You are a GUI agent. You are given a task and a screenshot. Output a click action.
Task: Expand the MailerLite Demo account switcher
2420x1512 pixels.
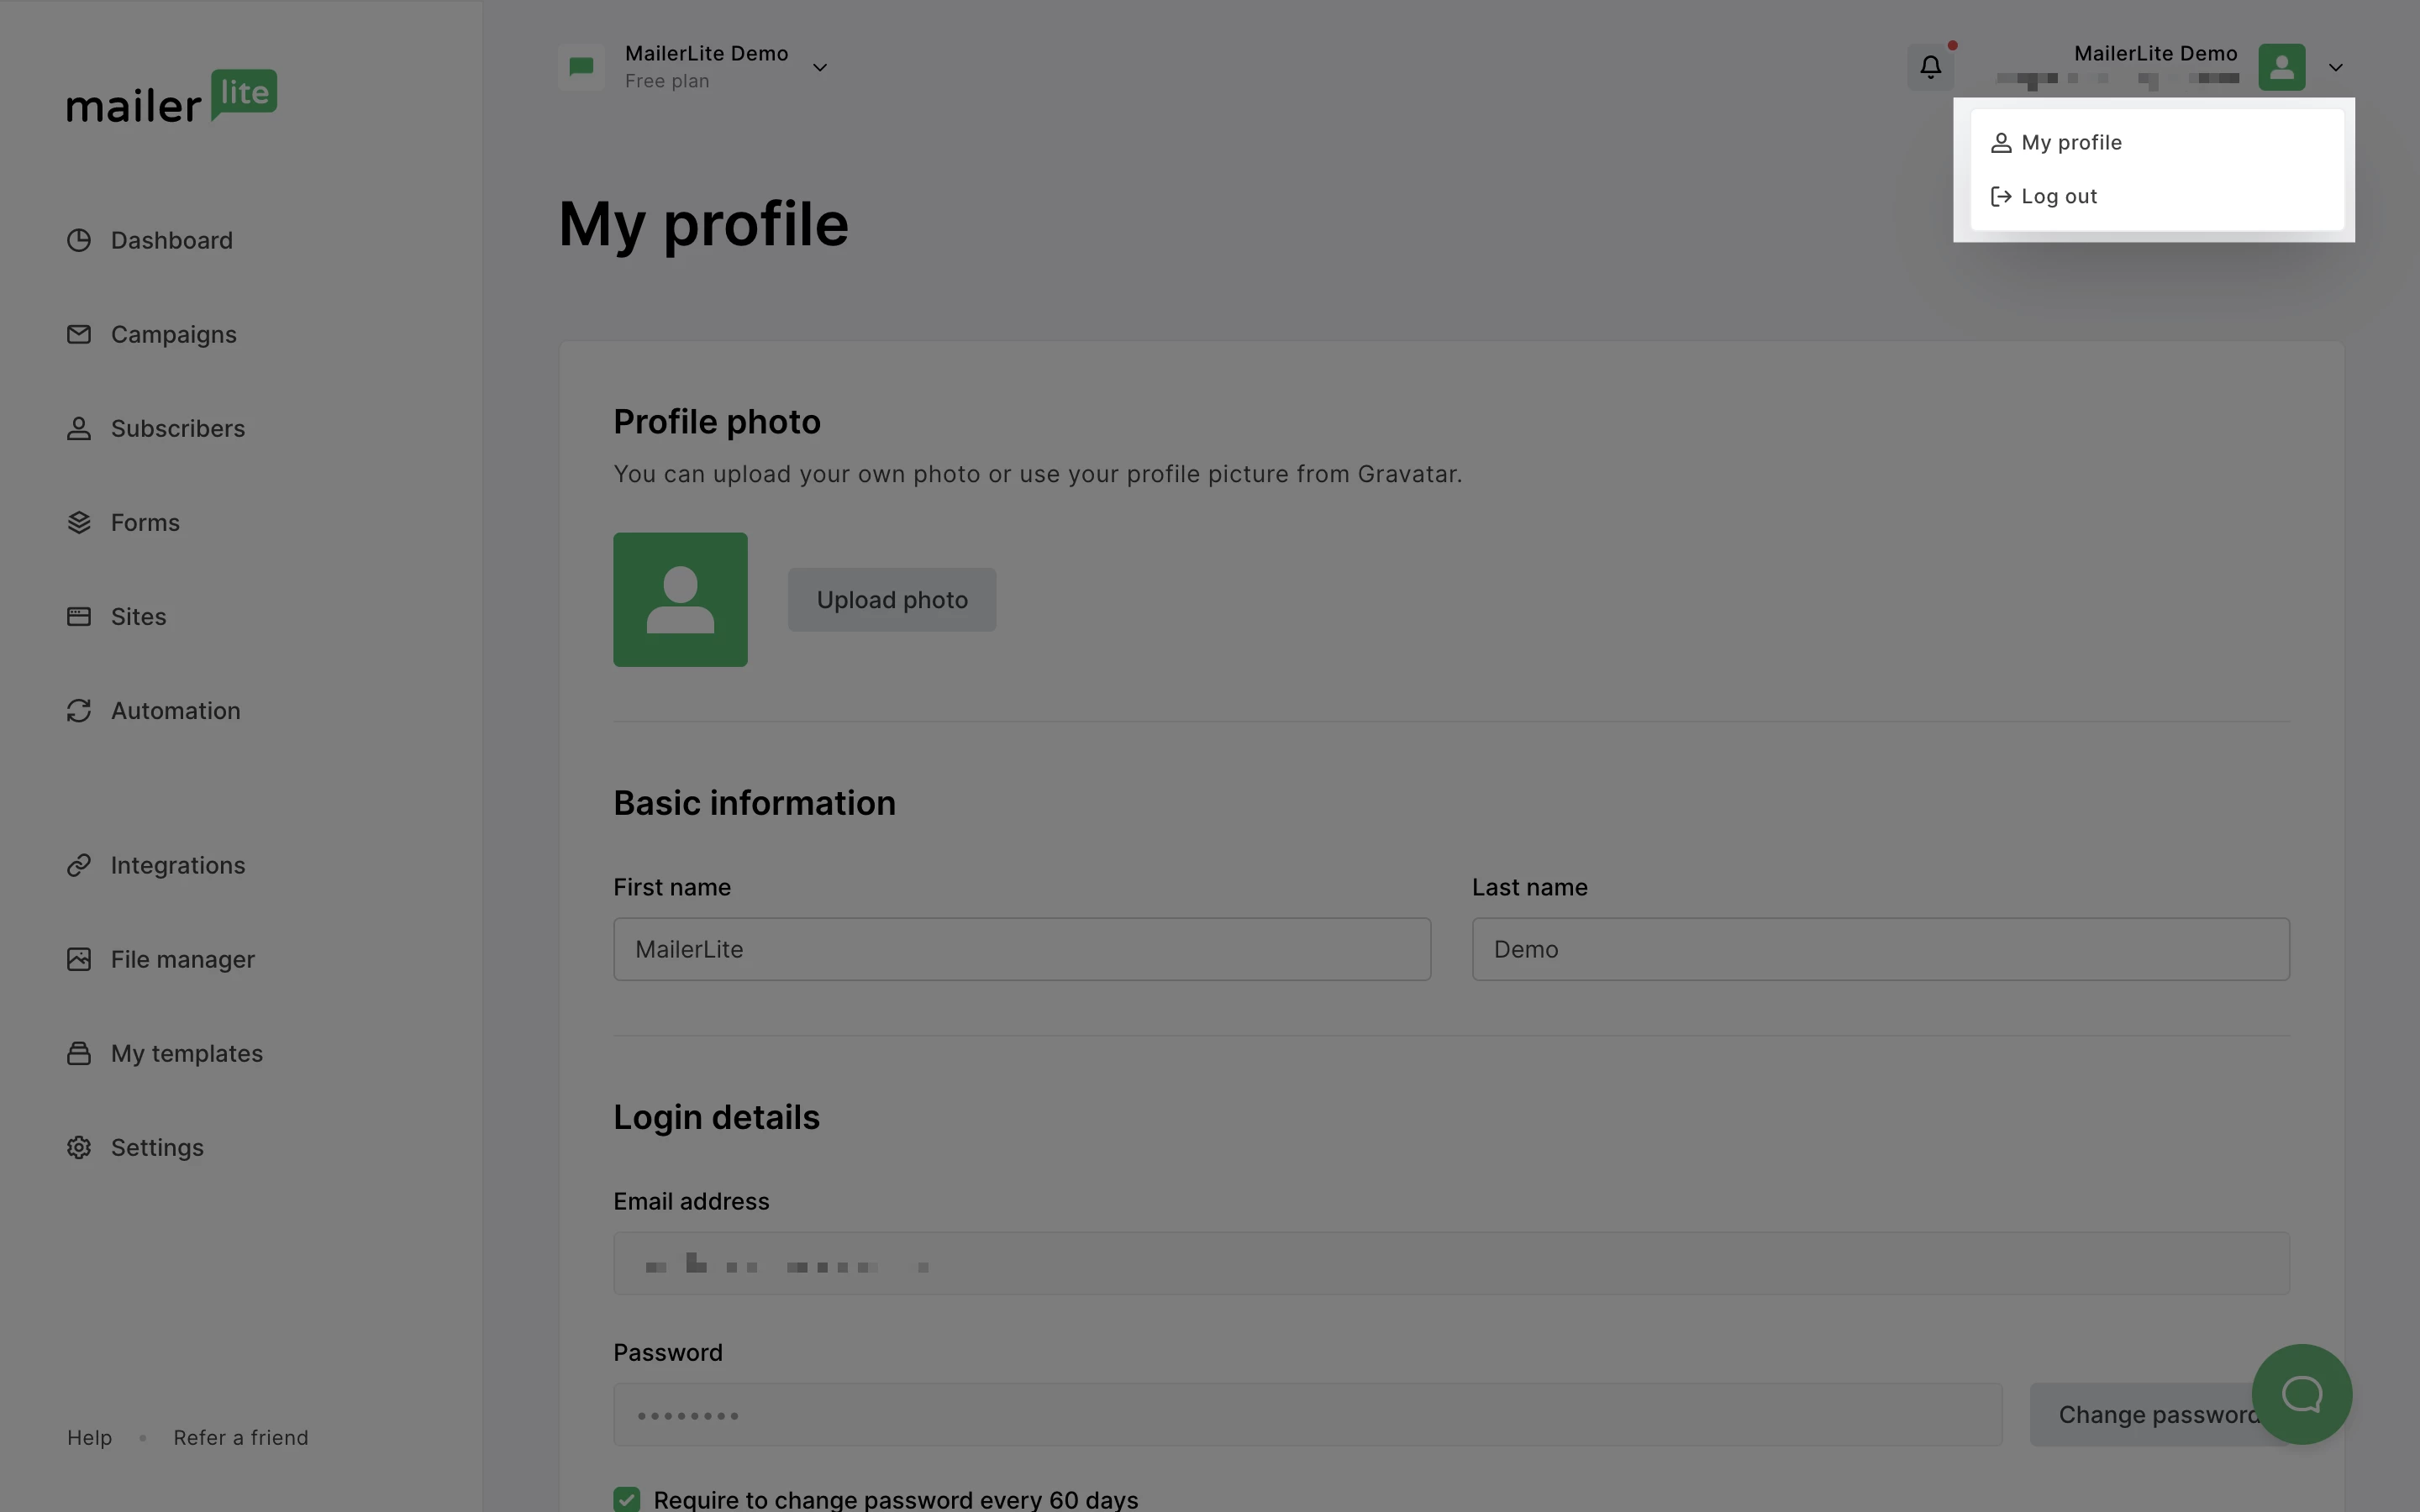pos(819,67)
